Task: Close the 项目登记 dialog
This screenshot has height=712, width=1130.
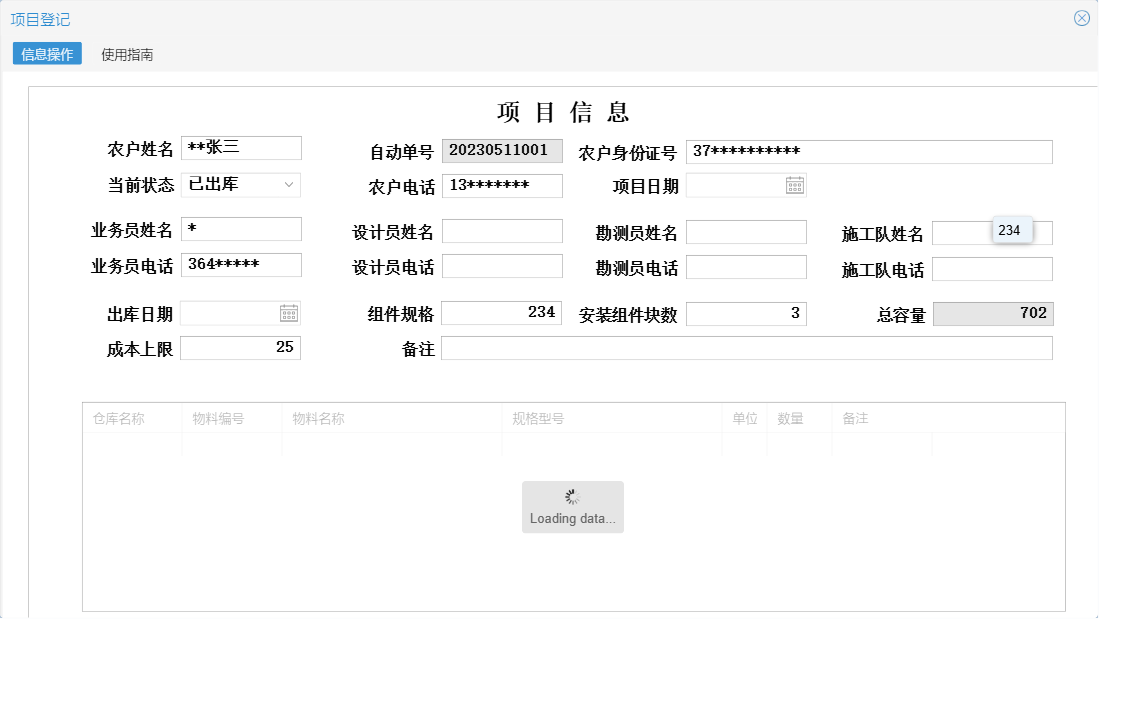Action: [1081, 17]
